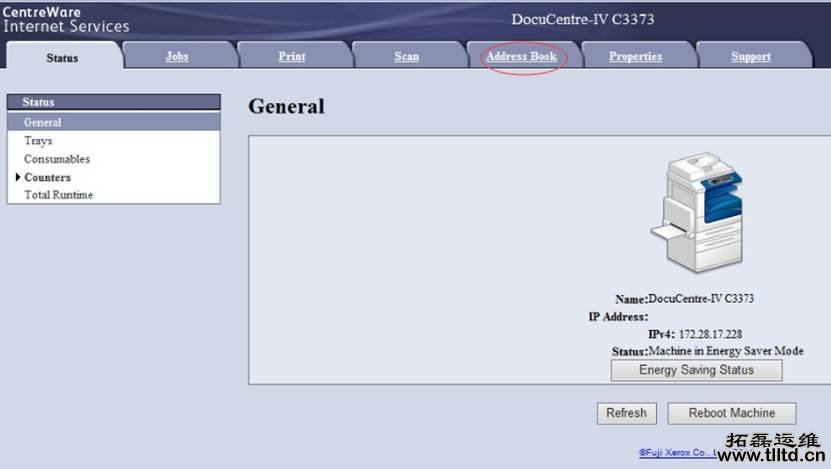
Task: Go to the Scan tab
Action: (407, 57)
